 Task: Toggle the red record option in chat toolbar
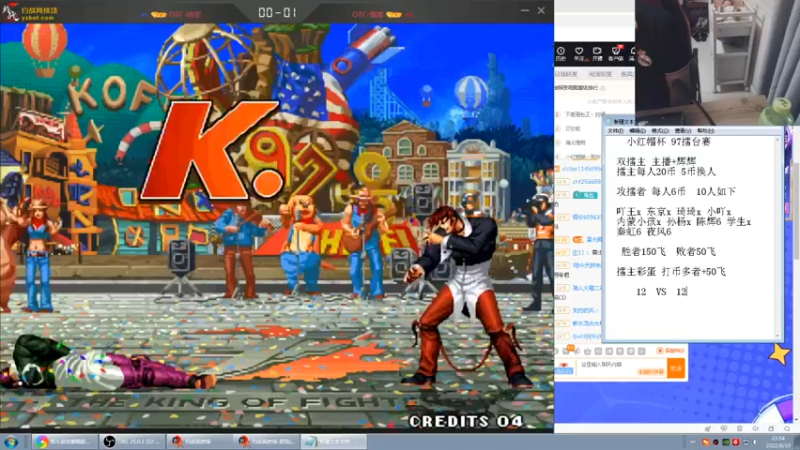(x=671, y=351)
